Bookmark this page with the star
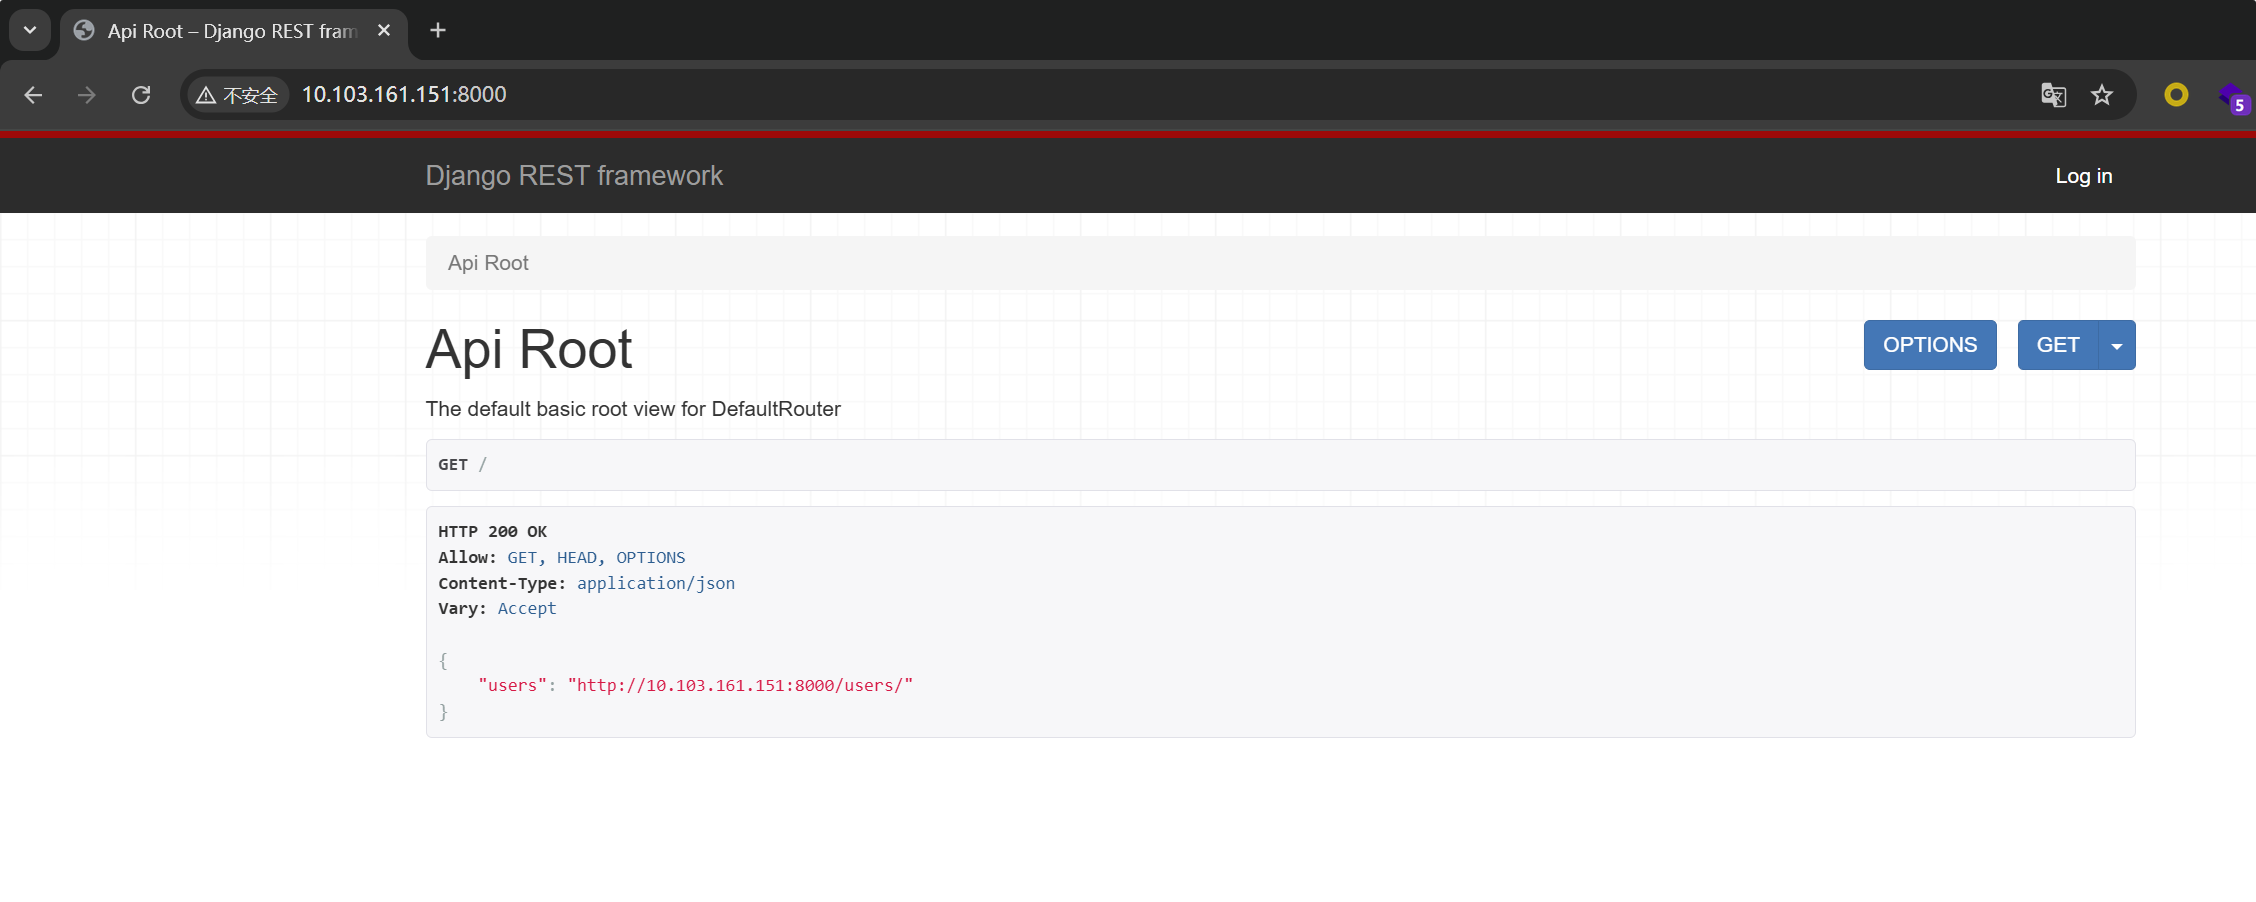Image resolution: width=2256 pixels, height=902 pixels. [x=2102, y=95]
